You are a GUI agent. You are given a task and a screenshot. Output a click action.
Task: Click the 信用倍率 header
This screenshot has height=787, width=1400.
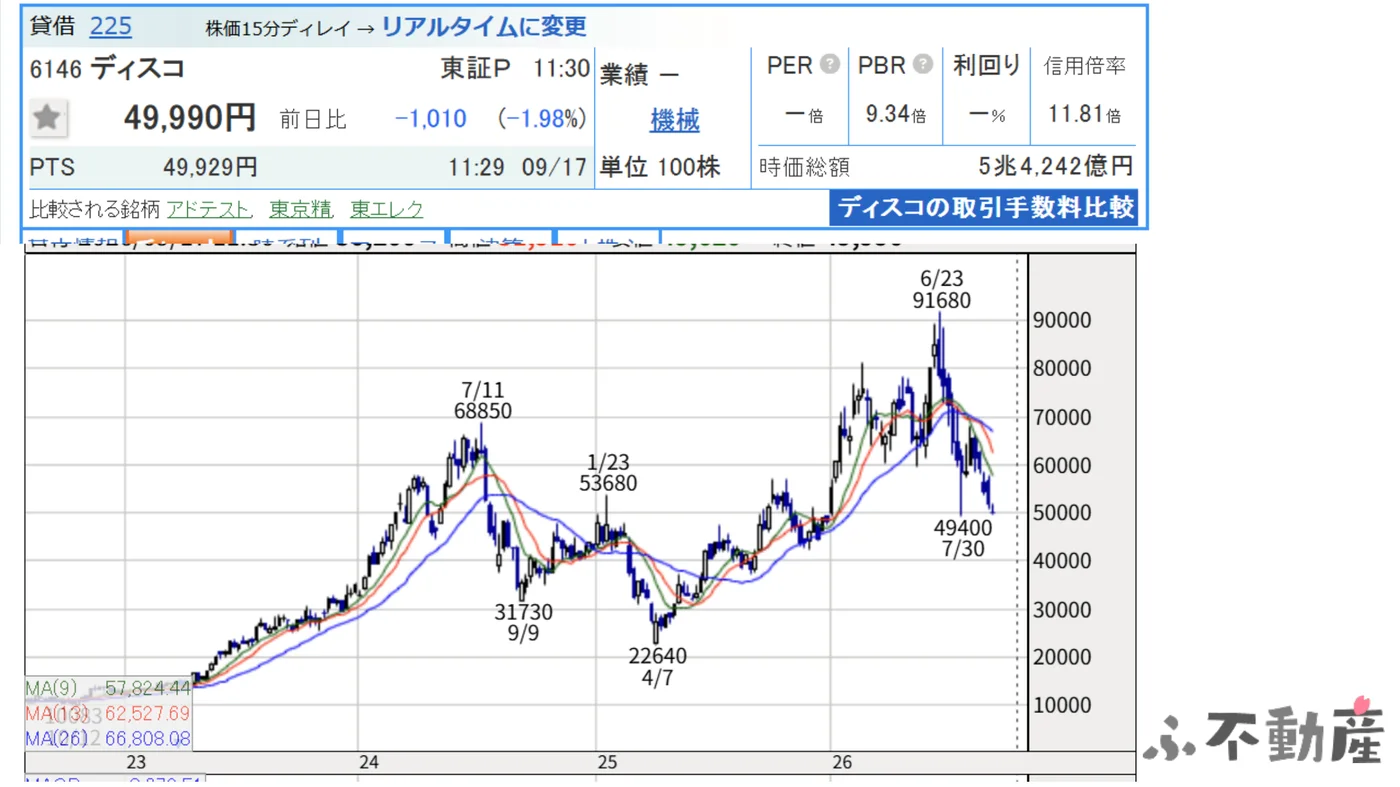pos(1085,66)
